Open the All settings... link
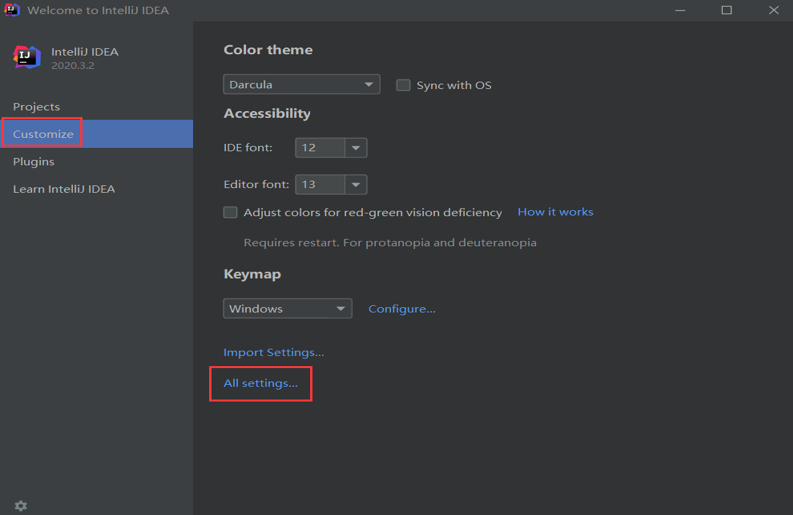This screenshot has width=793, height=515. point(261,383)
